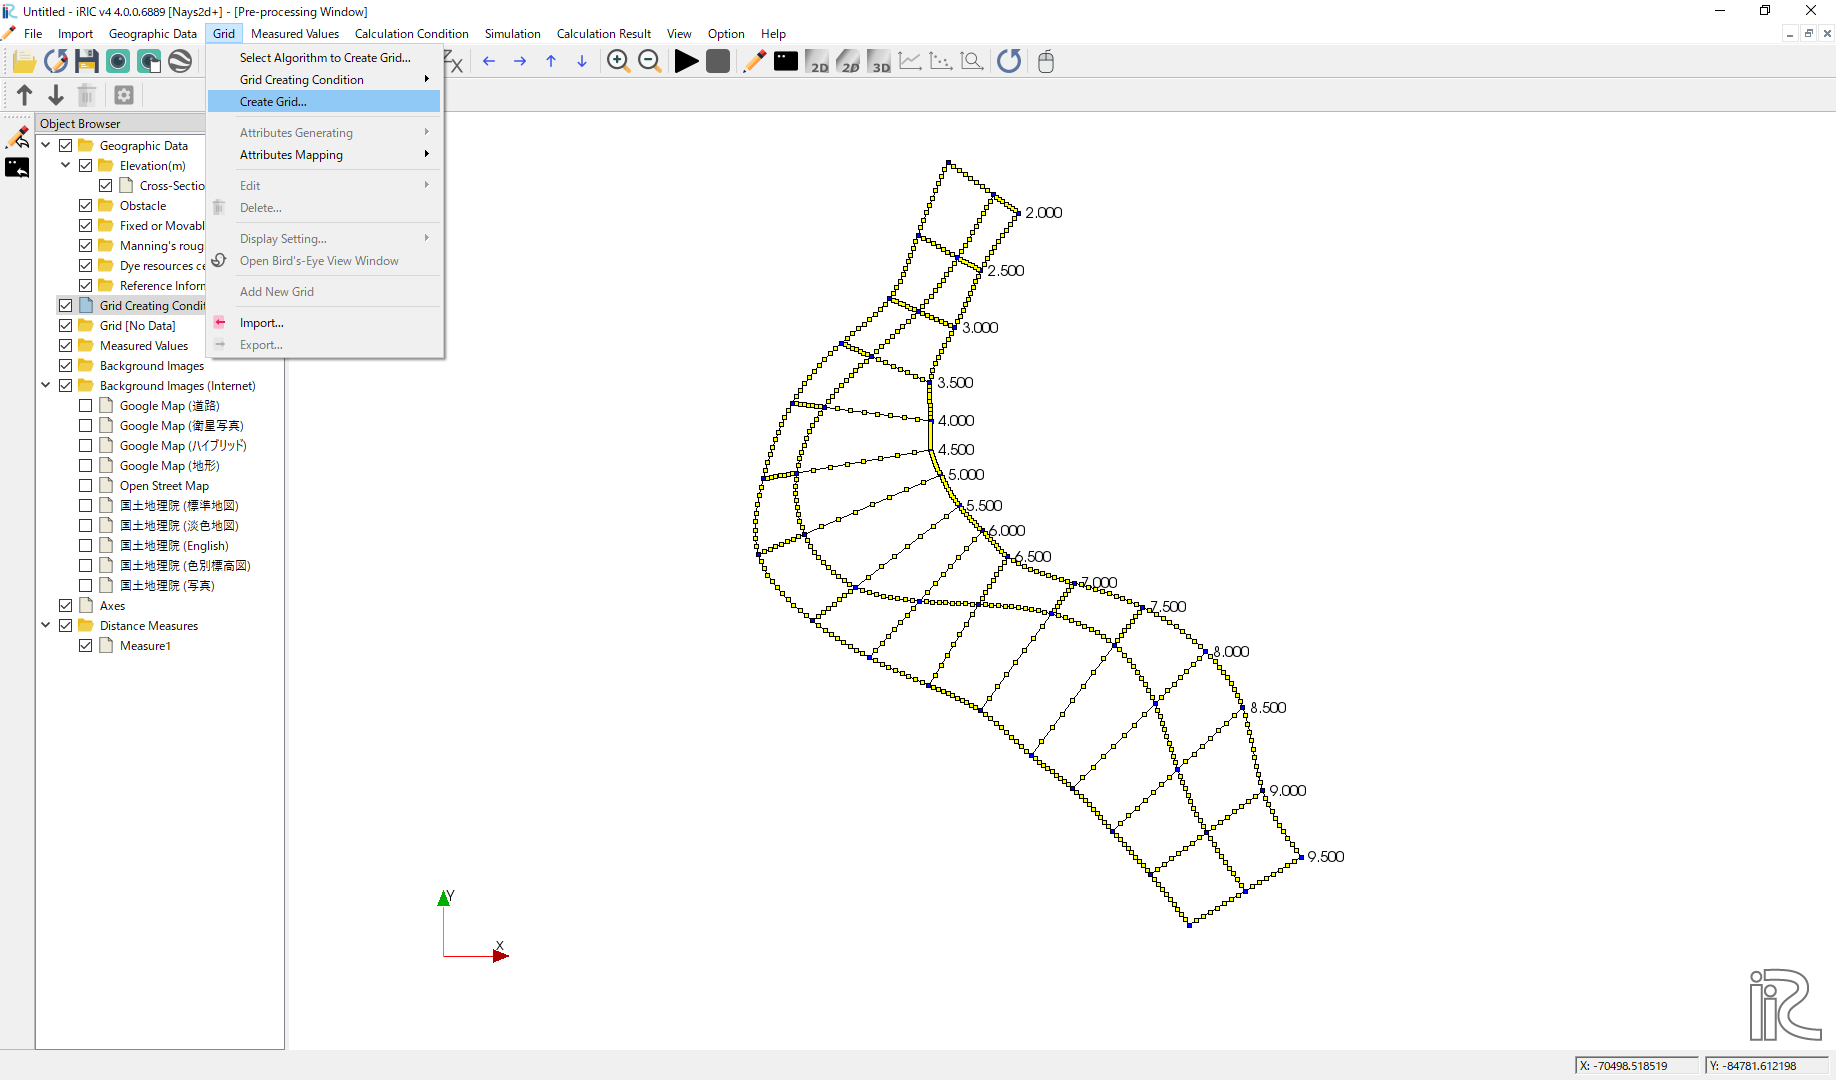
Task: Select the 国土地理院 (English) tree item
Action: click(x=174, y=546)
